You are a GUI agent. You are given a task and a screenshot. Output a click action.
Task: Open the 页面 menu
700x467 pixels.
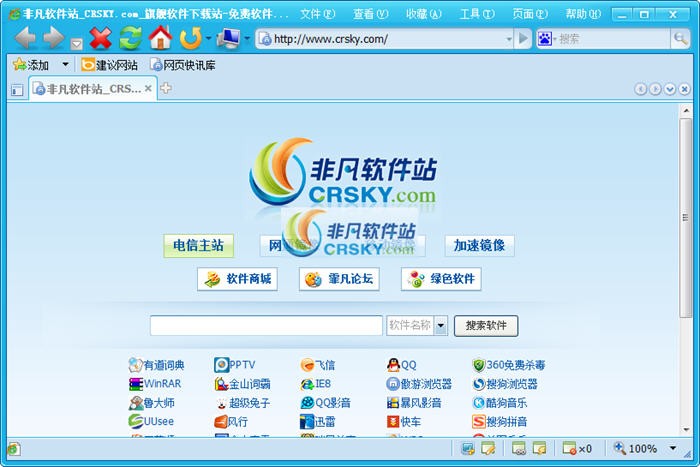click(530, 14)
